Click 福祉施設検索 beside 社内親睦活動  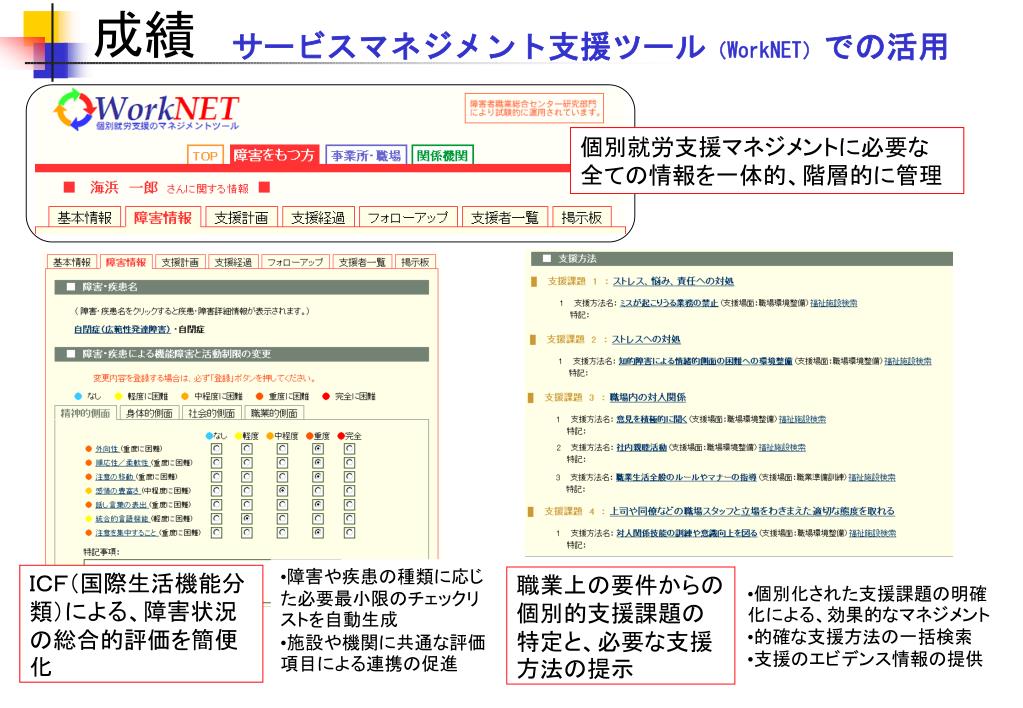coord(782,448)
